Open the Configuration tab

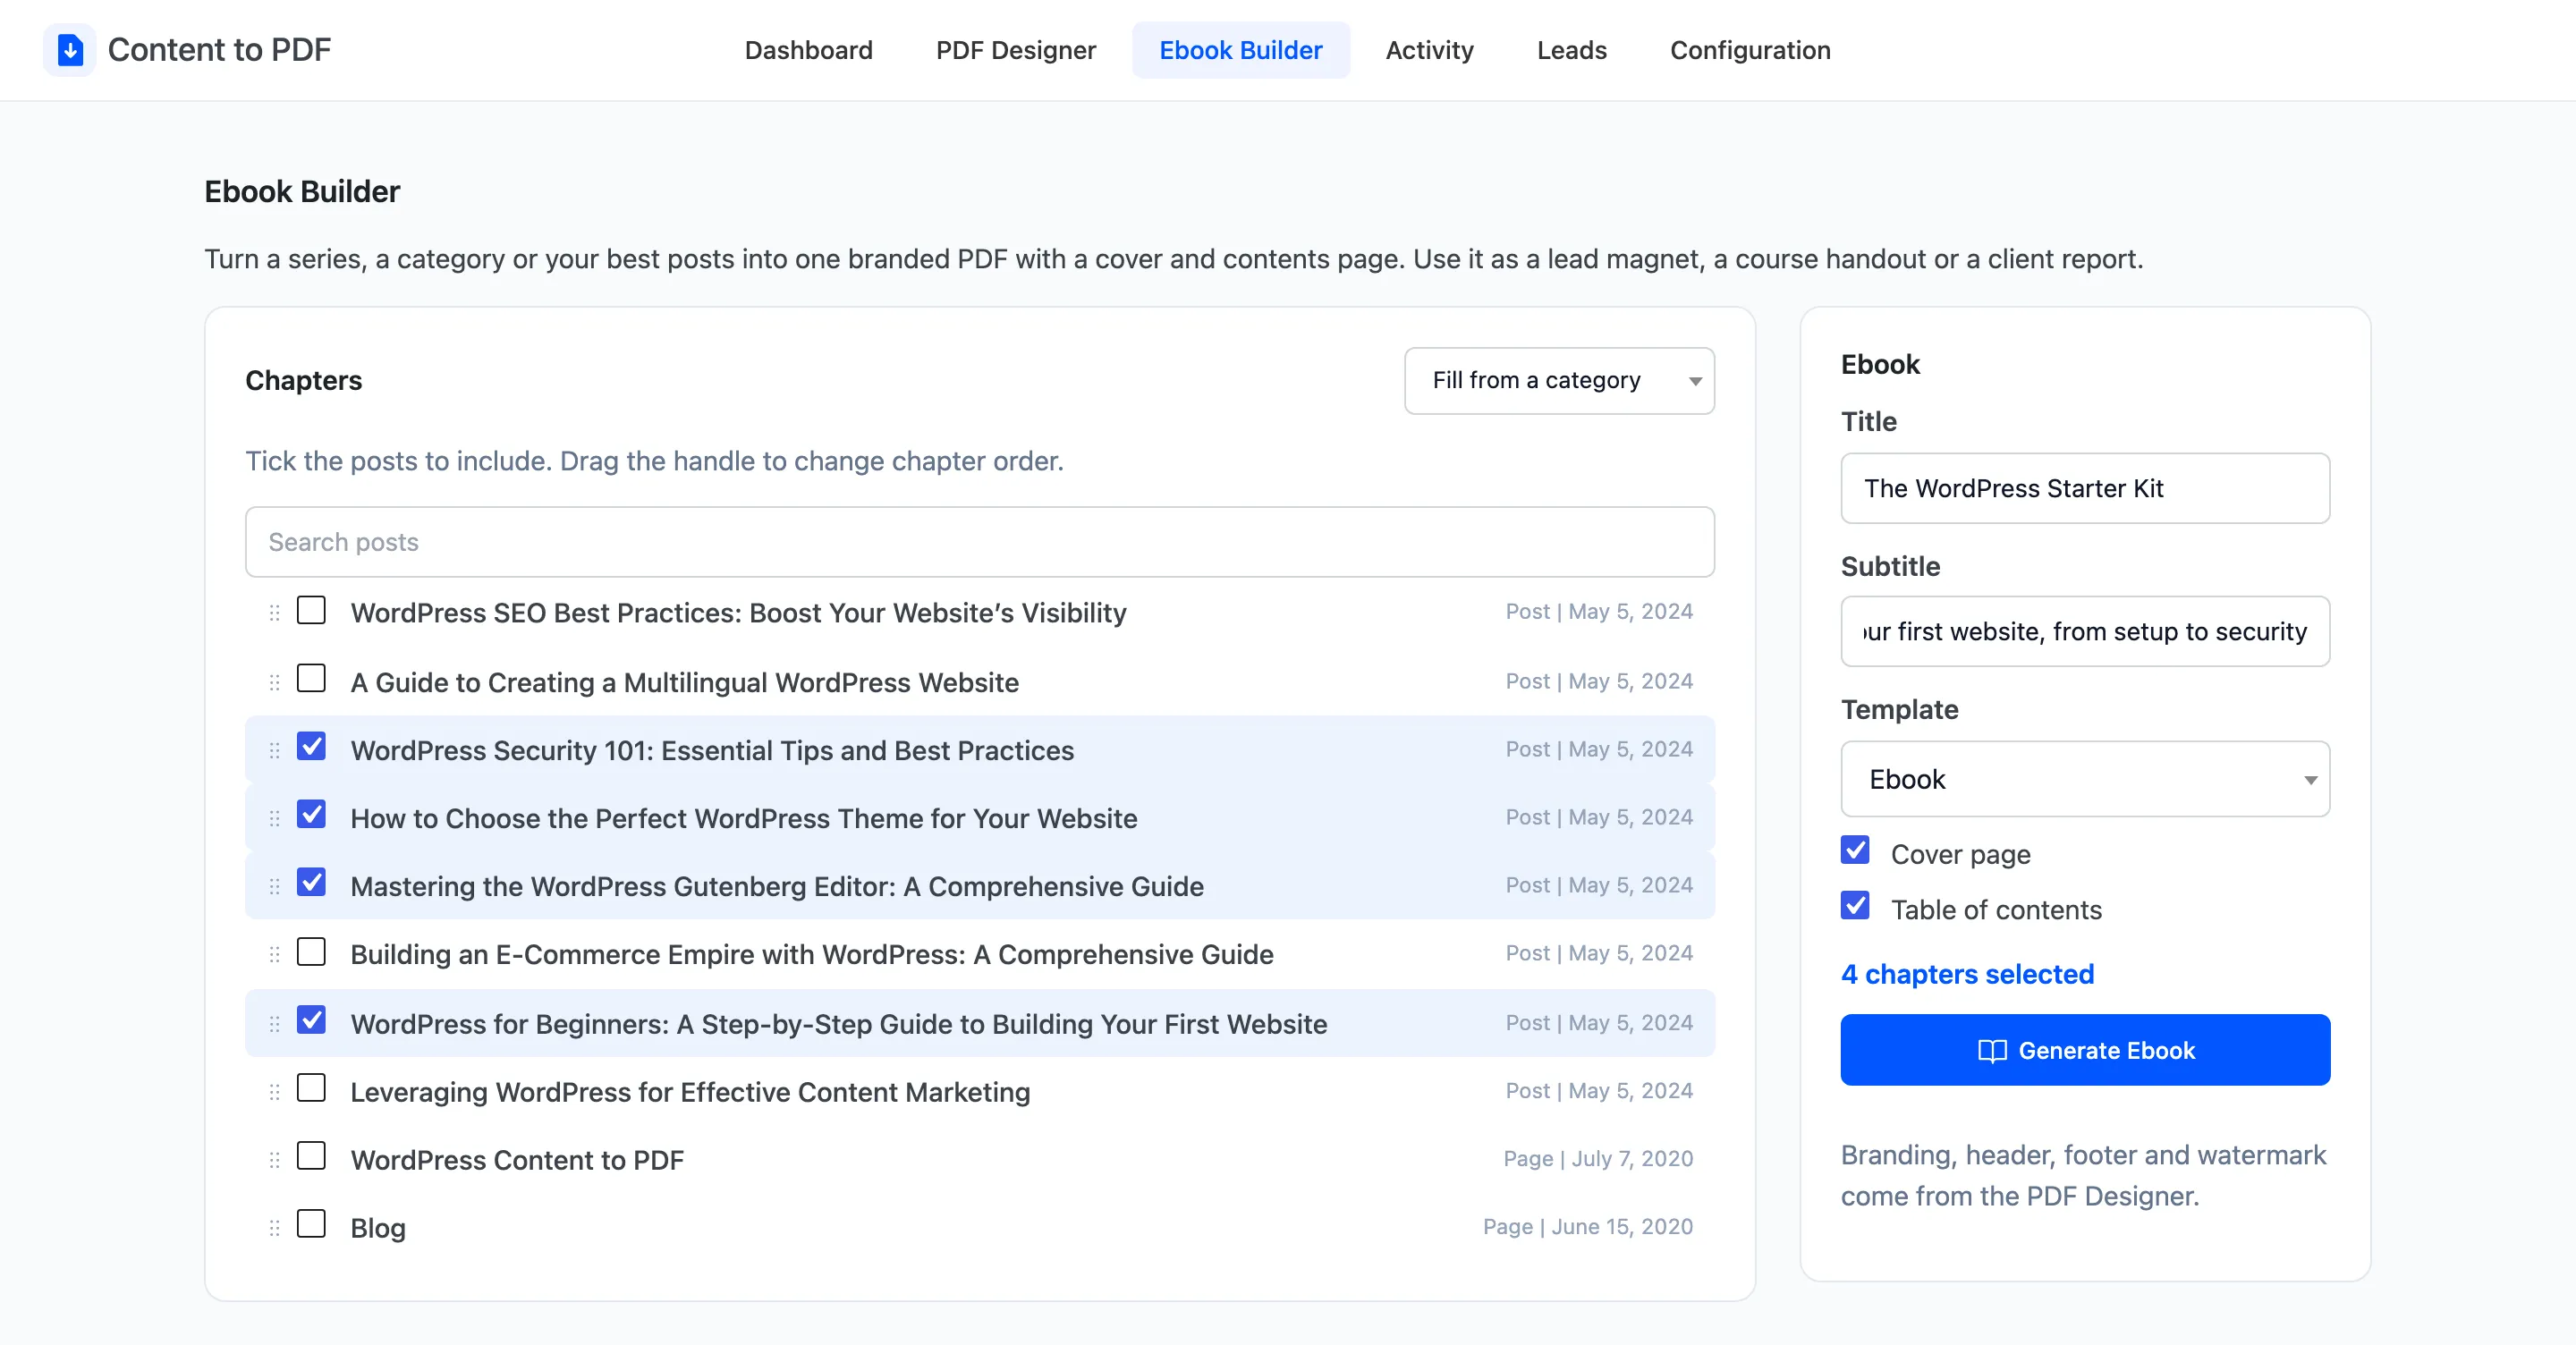point(1750,50)
